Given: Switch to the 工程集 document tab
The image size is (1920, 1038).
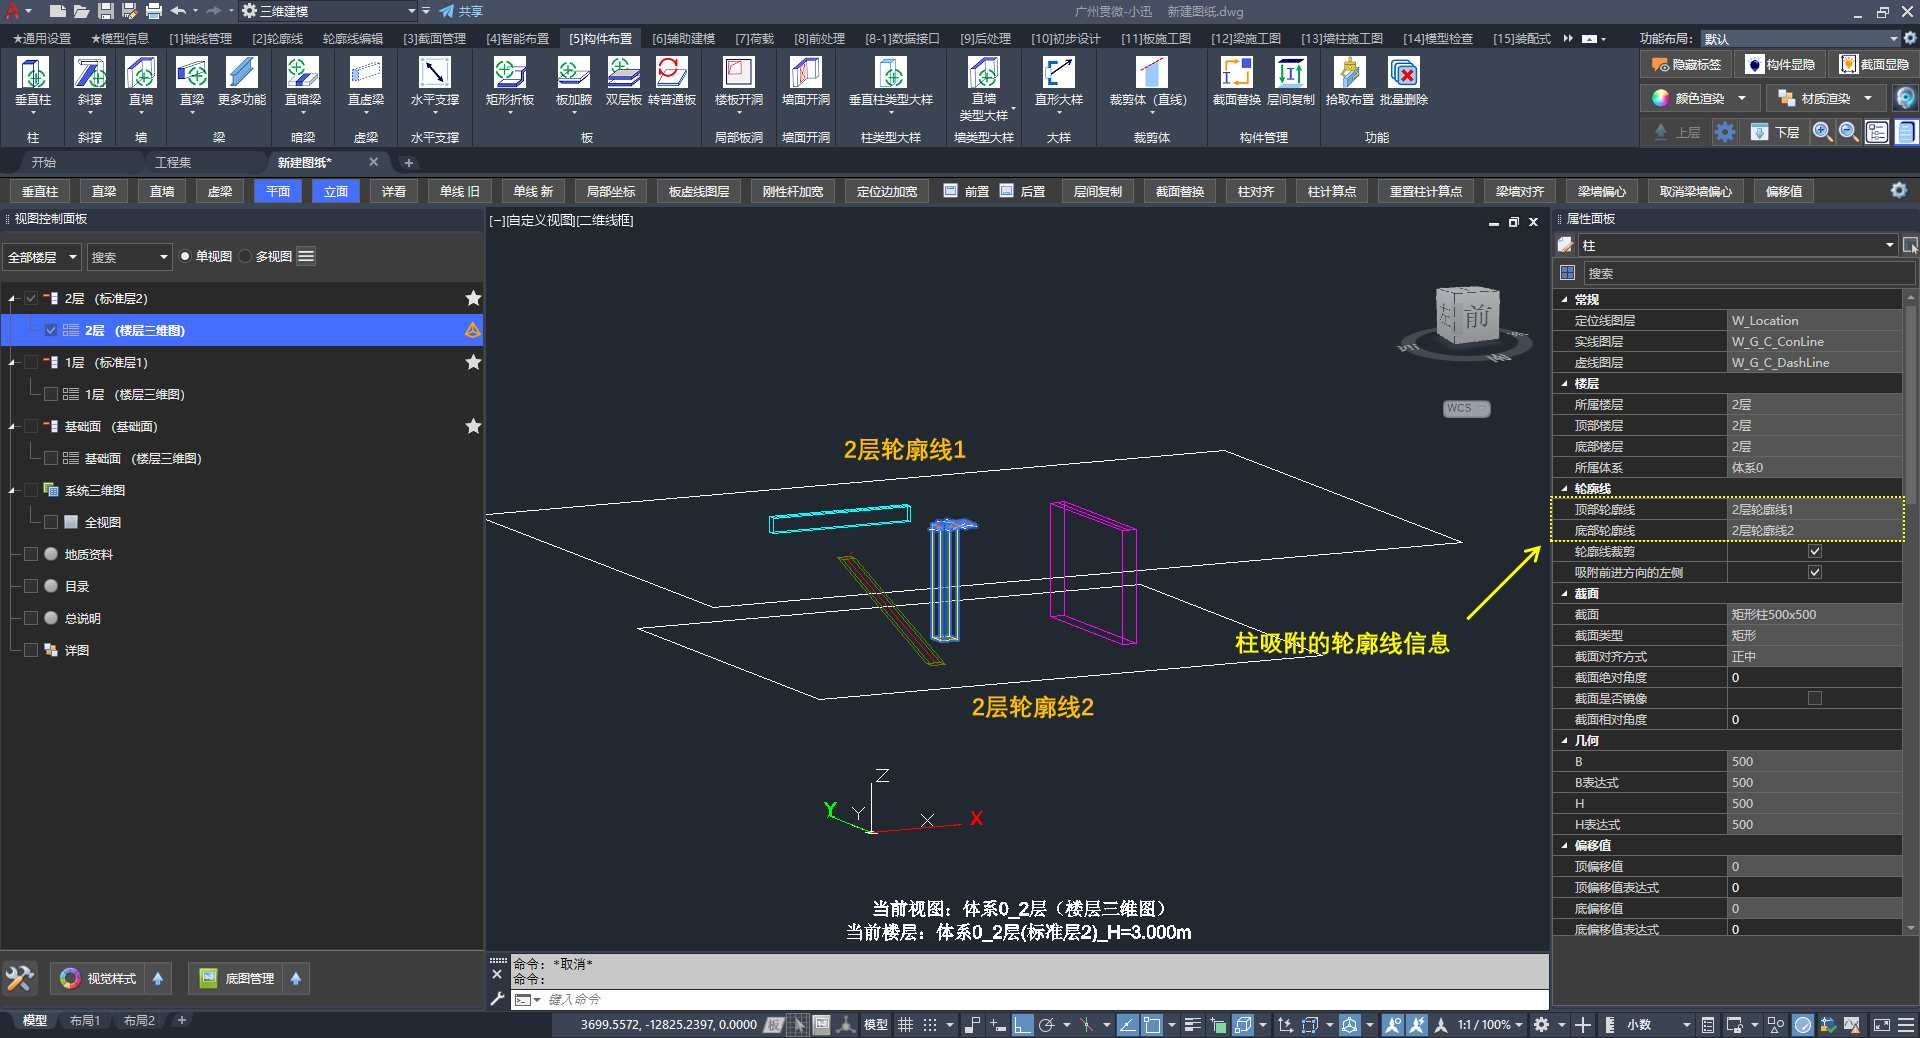Looking at the screenshot, I should click(x=173, y=162).
